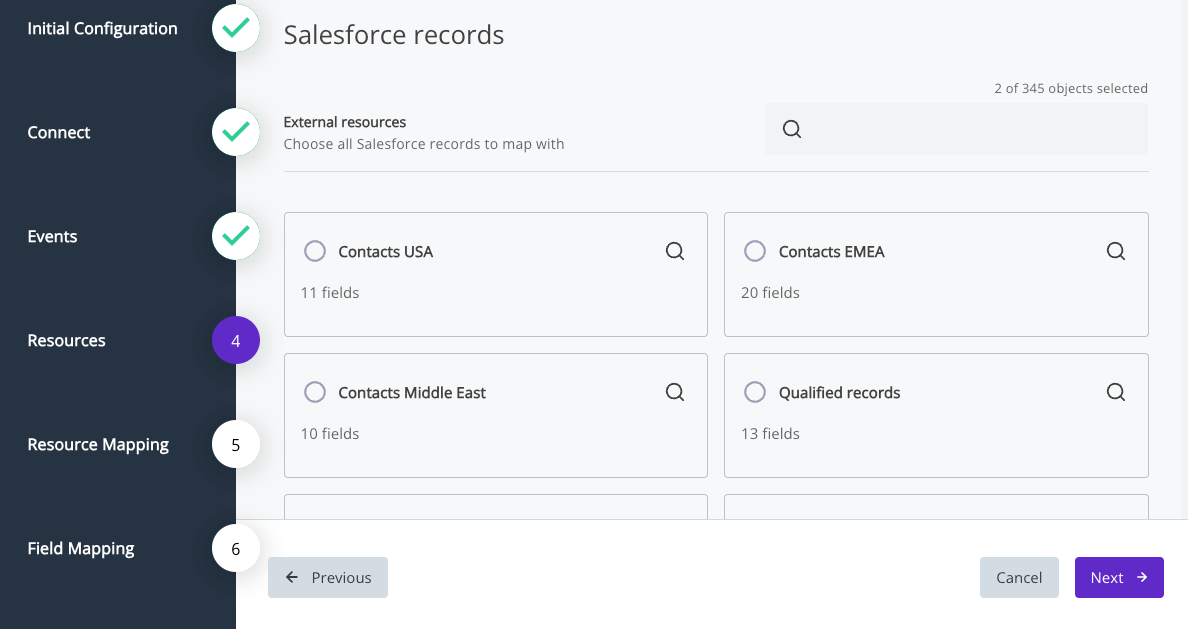Go to Initial Configuration step

pos(102,29)
